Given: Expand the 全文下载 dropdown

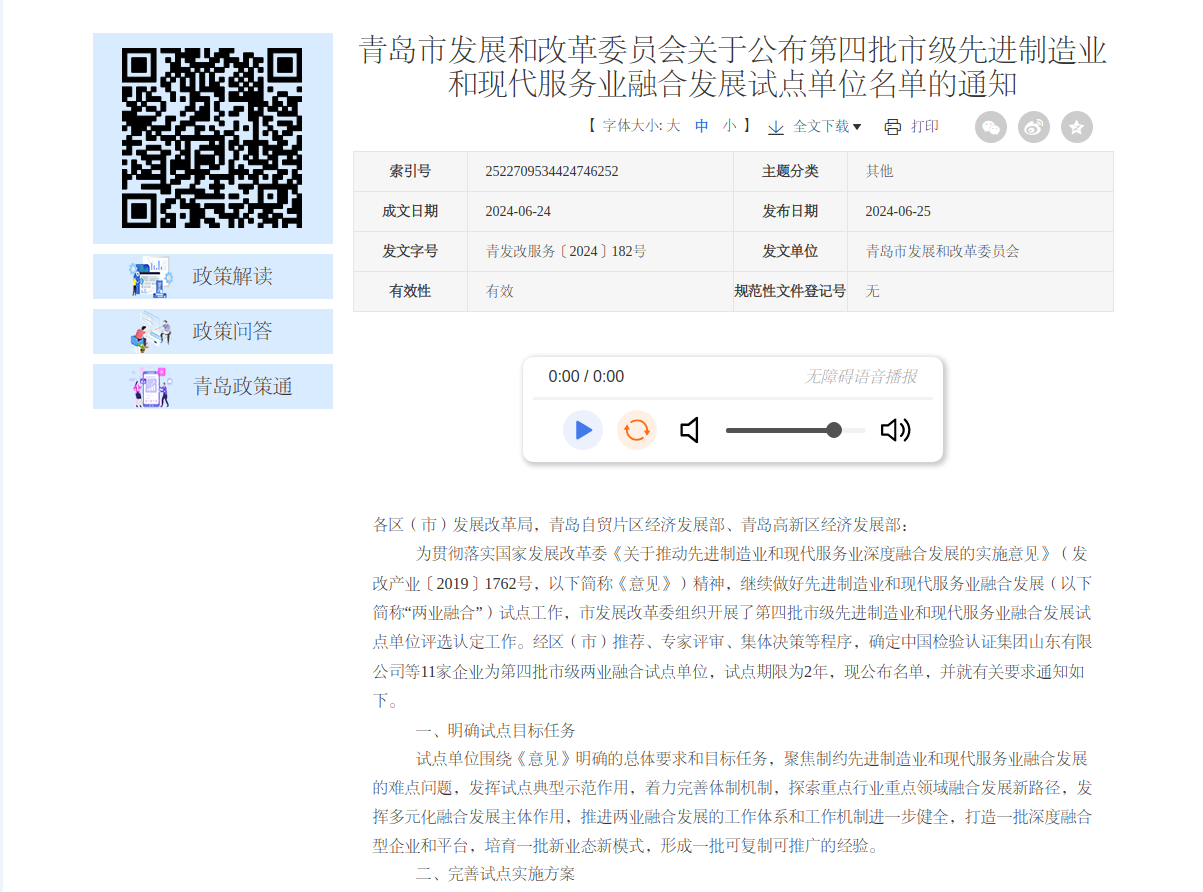Looking at the screenshot, I should [x=827, y=127].
